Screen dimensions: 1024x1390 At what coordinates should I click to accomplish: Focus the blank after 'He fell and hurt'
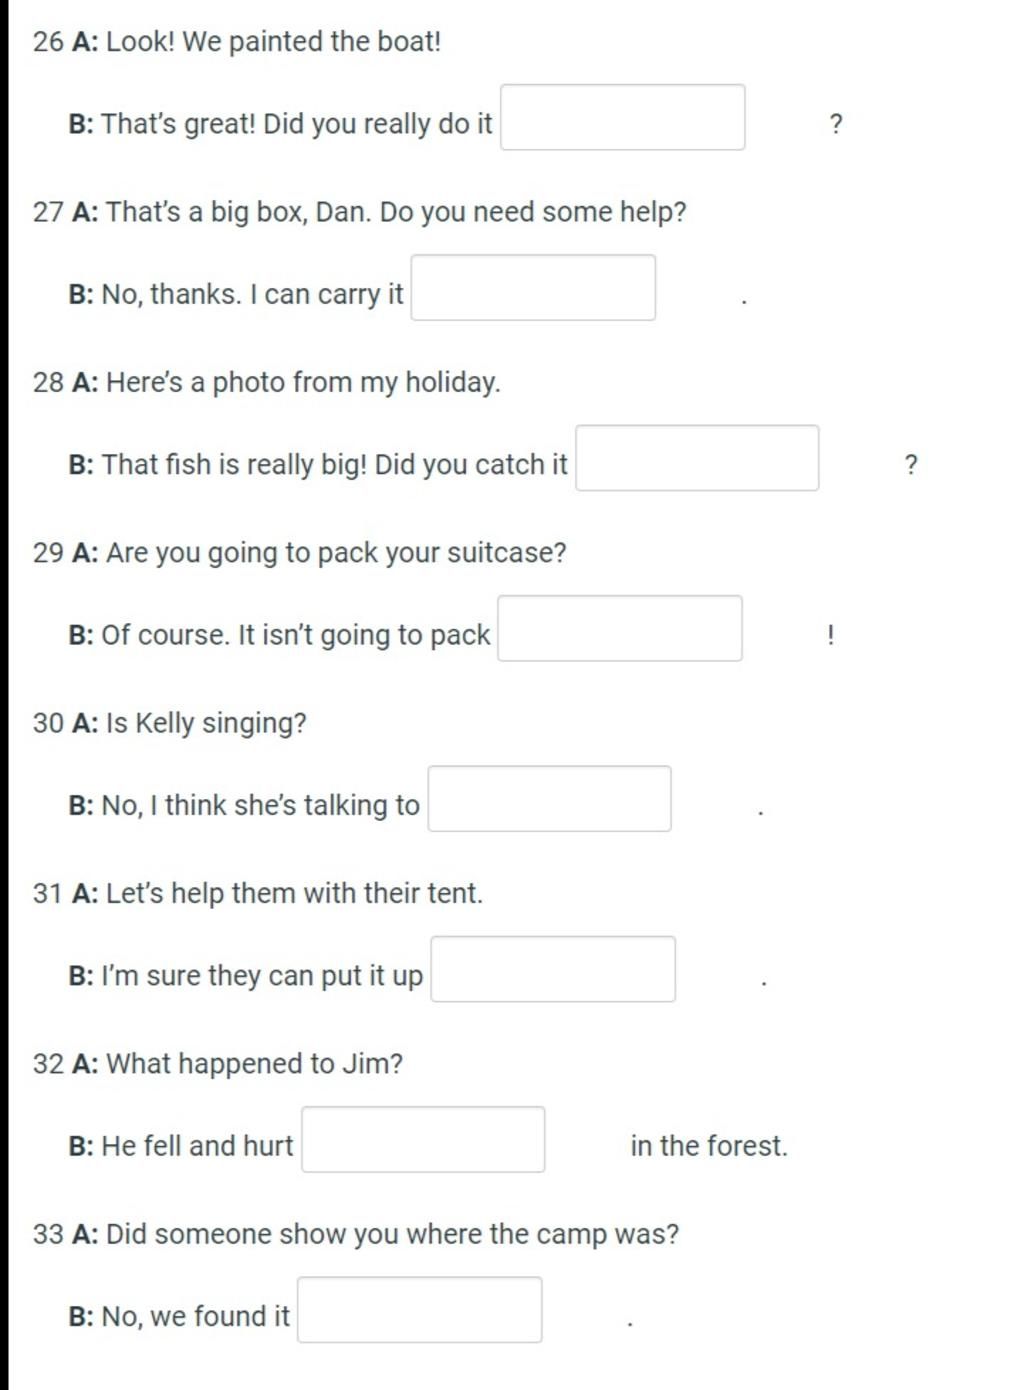[x=423, y=1139]
